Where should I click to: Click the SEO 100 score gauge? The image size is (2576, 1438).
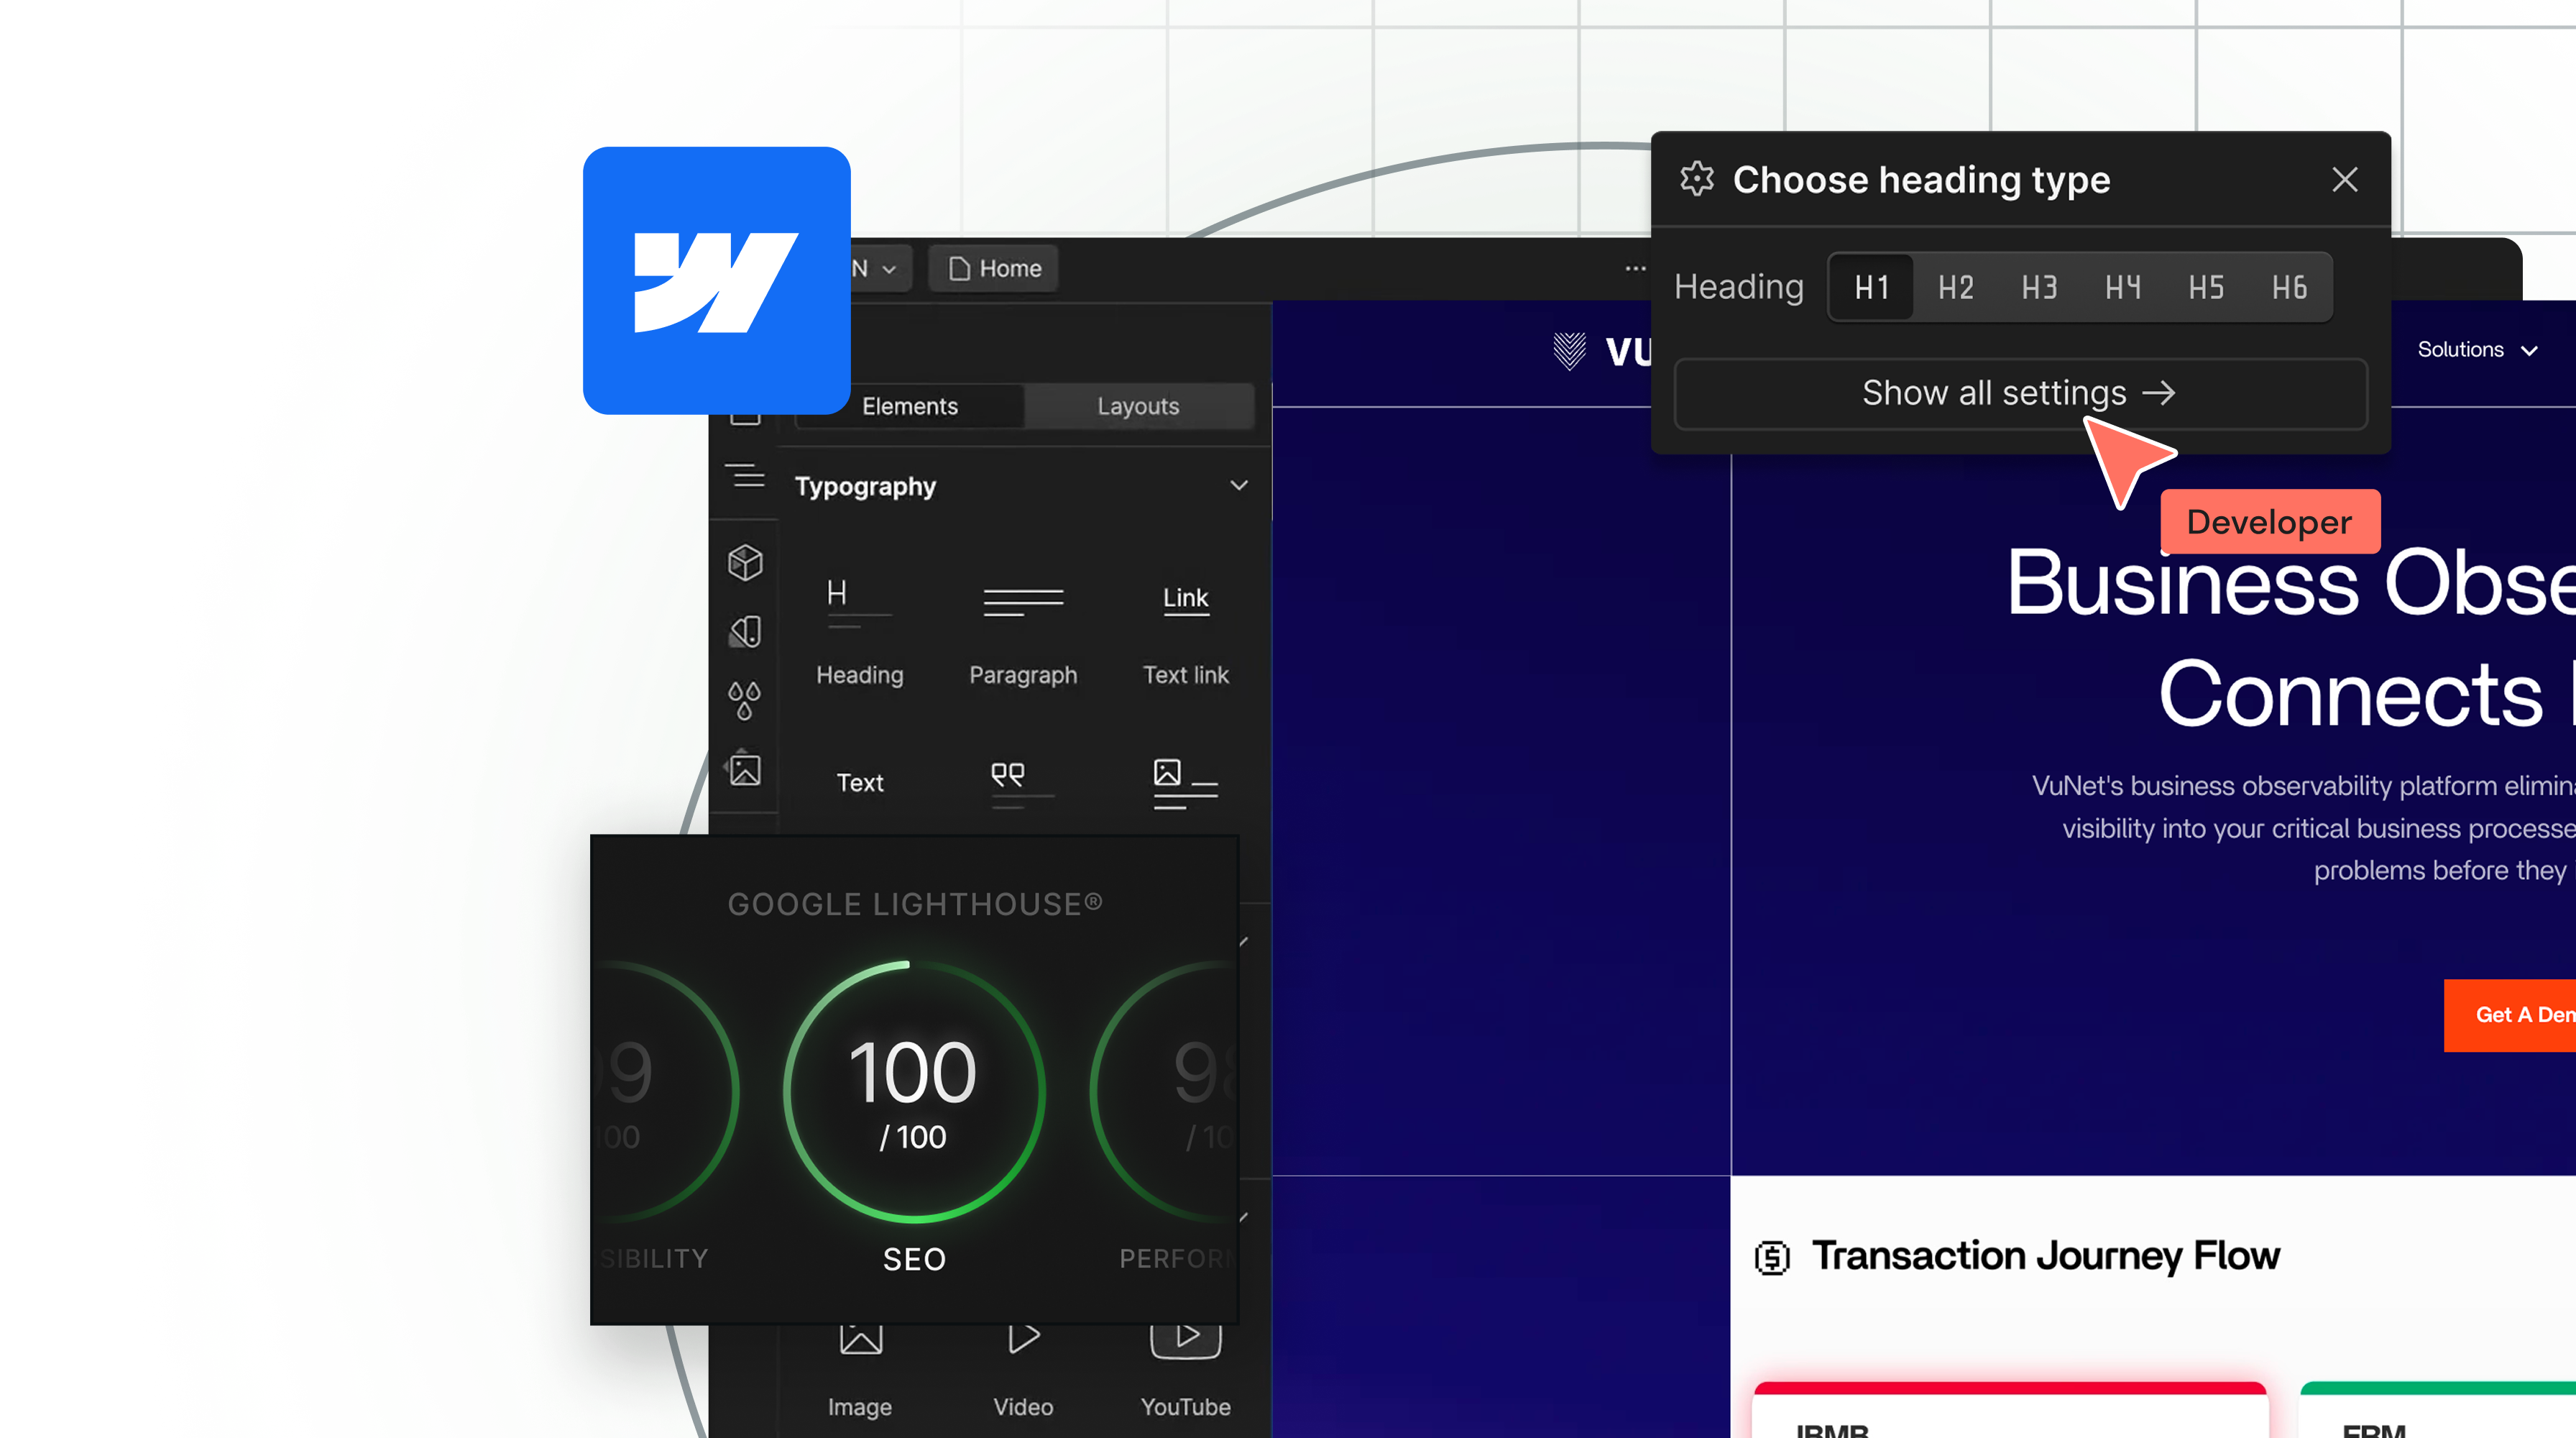(x=914, y=1092)
